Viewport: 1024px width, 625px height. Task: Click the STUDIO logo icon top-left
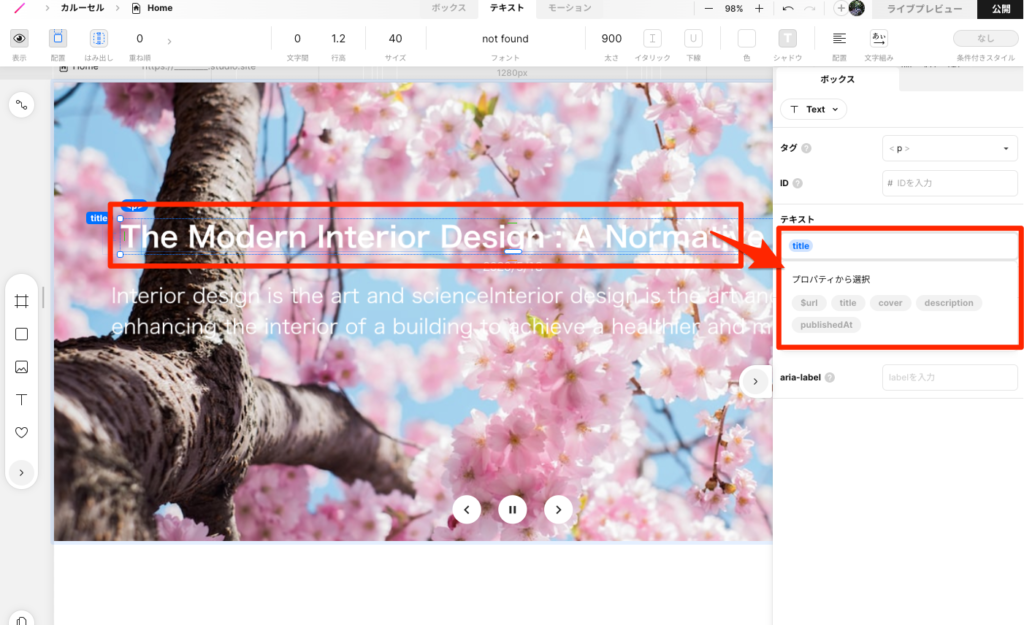pos(20,8)
